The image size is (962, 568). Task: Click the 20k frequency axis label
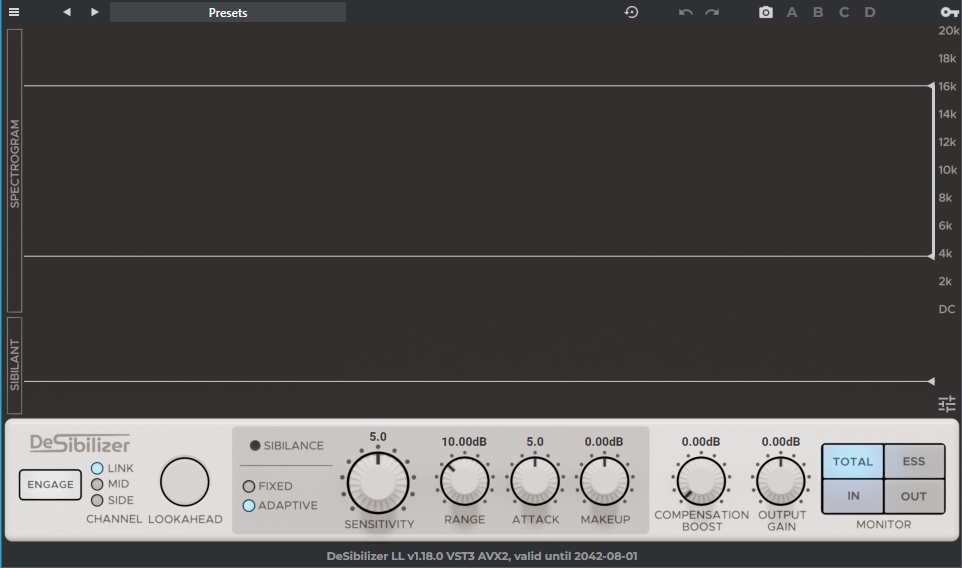(949, 31)
